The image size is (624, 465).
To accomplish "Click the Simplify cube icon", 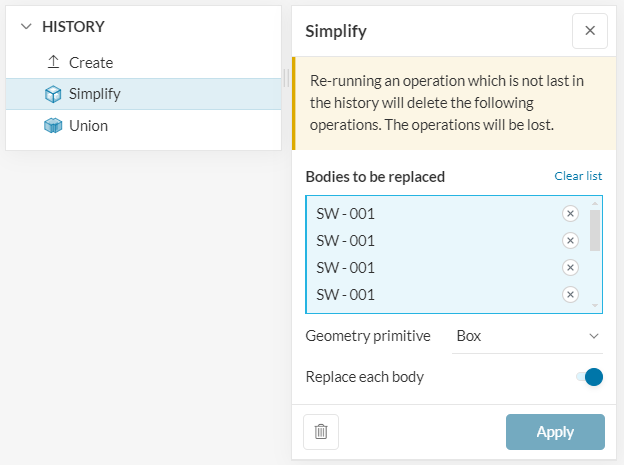I will click(54, 94).
